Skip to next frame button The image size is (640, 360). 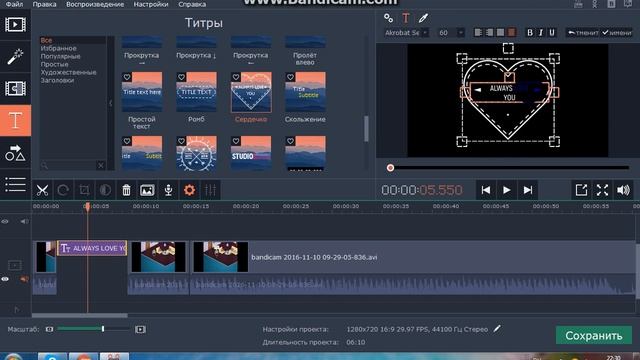point(528,190)
